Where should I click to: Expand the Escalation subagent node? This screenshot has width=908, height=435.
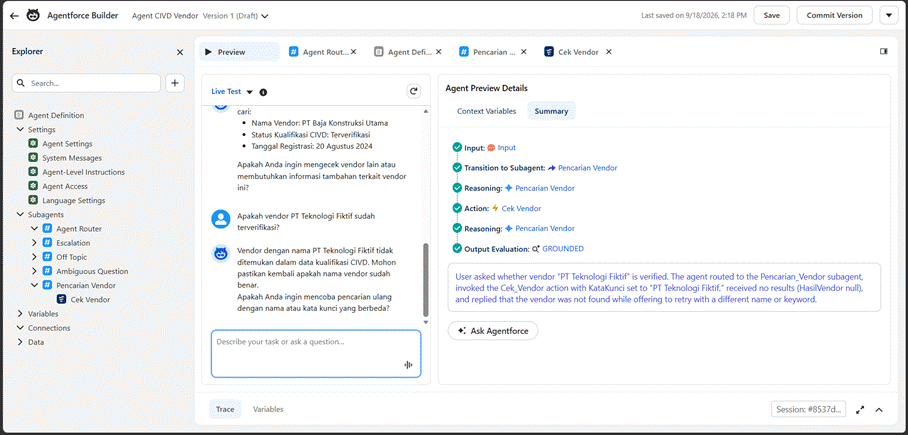click(x=34, y=243)
